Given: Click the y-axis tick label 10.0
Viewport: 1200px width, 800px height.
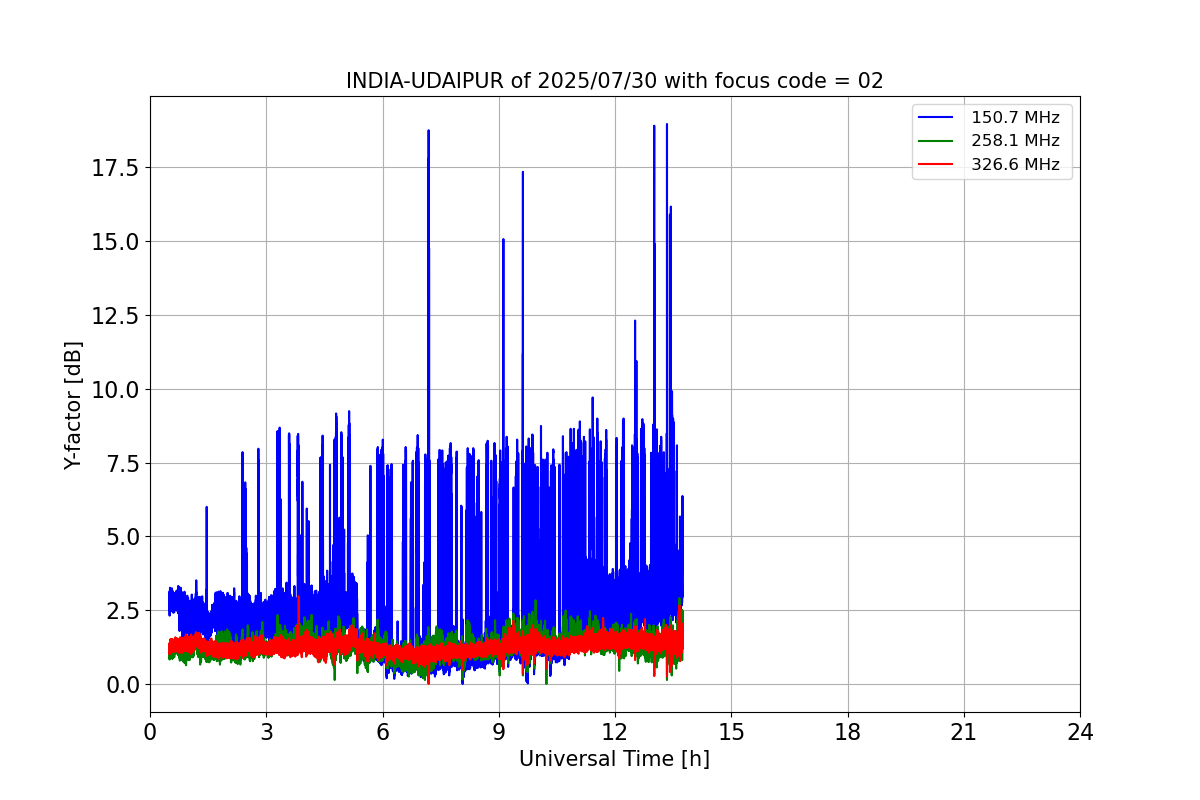Looking at the screenshot, I should 117,389.
